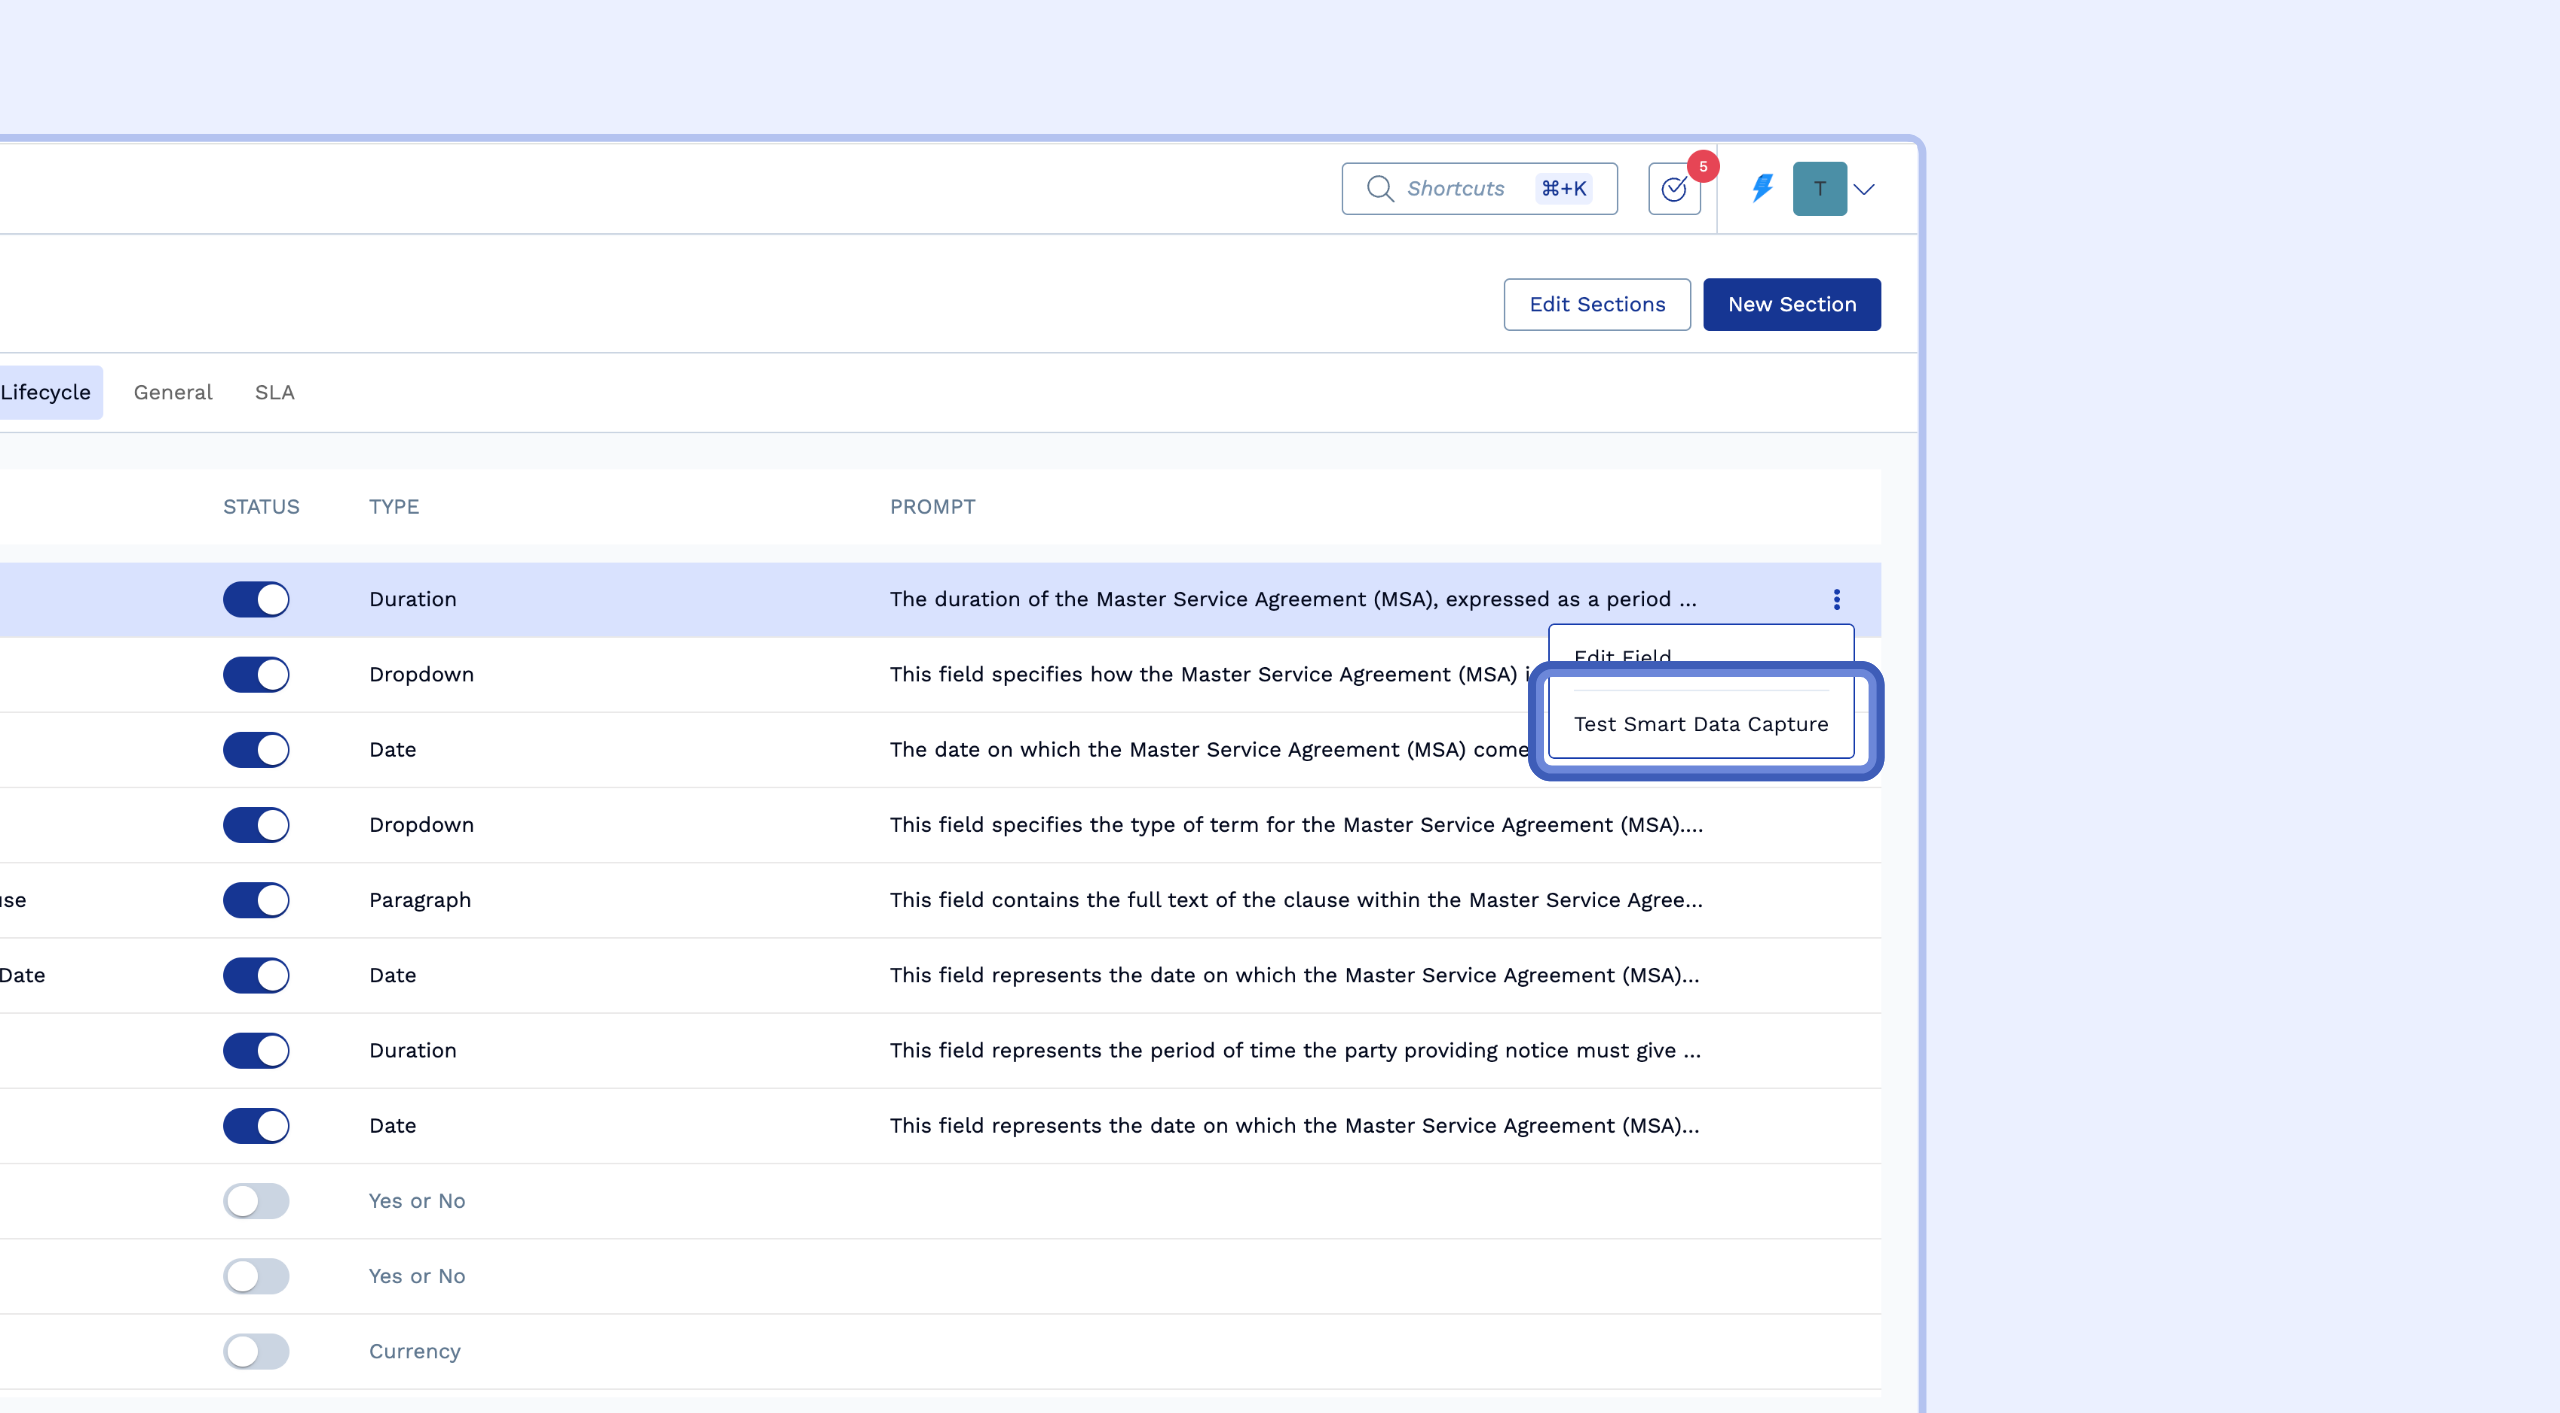Click the T user avatar
2560x1413 pixels.
[1819, 189]
